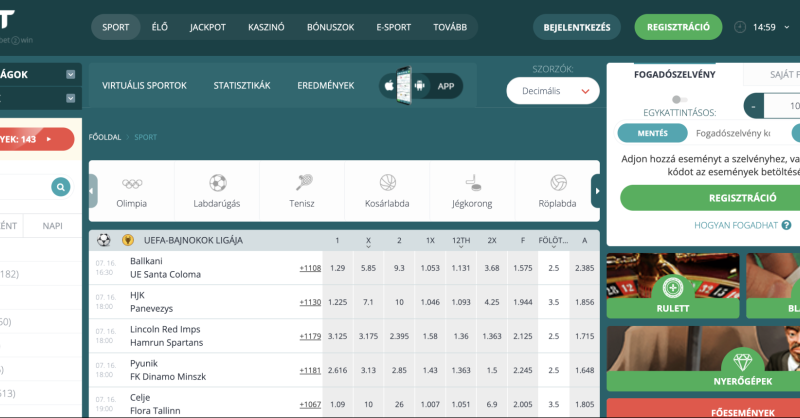Click the red events counter 143 button
The width and height of the screenshot is (800, 418).
(x=36, y=139)
